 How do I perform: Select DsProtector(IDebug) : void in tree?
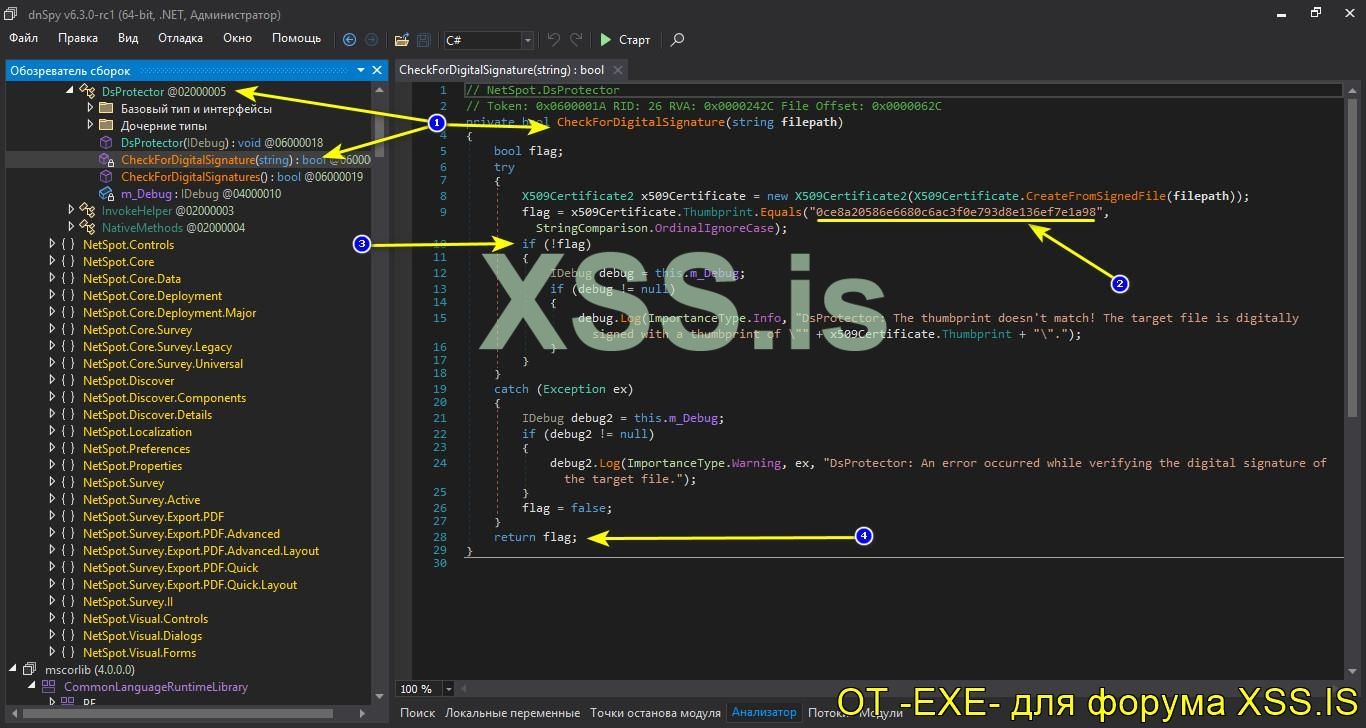point(222,143)
